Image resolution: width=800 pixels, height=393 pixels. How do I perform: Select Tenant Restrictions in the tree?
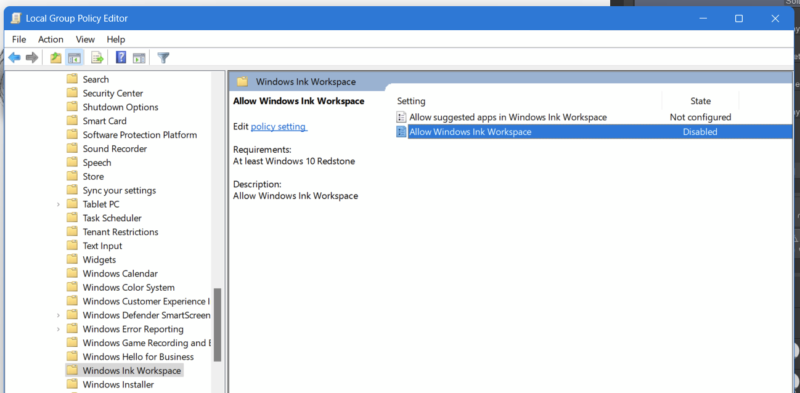click(120, 232)
